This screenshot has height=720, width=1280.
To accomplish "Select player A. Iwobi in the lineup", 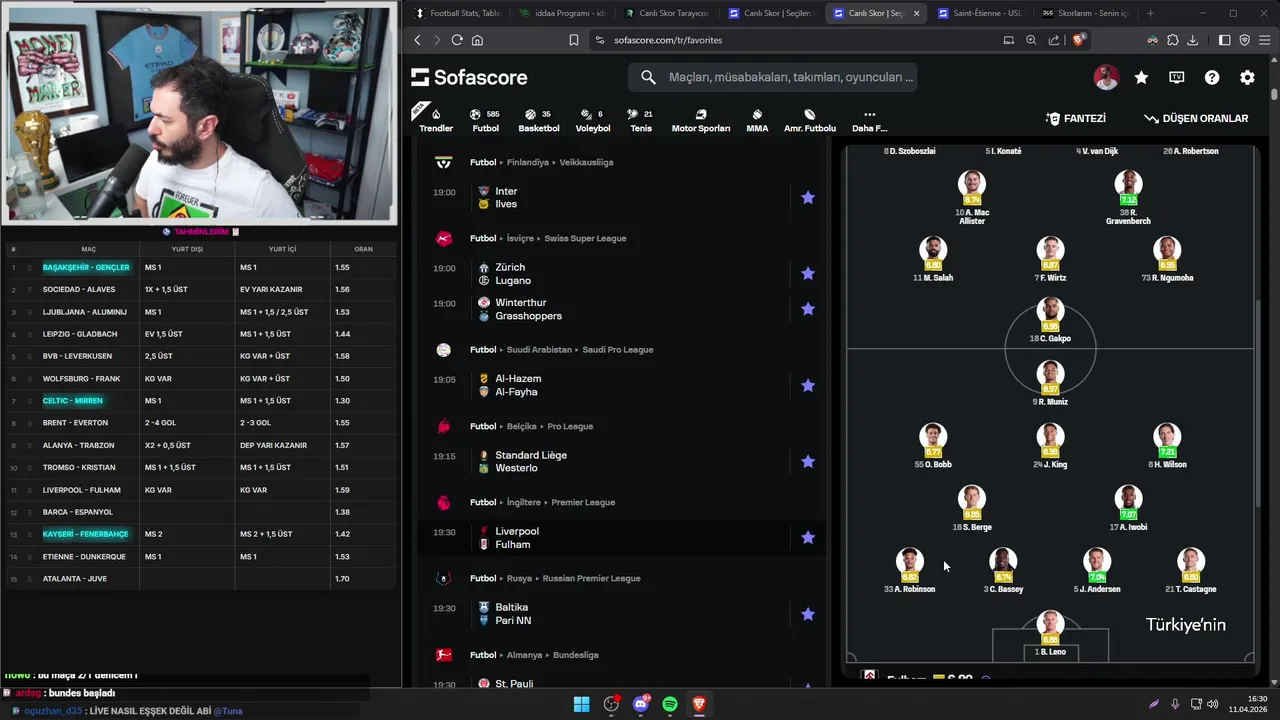I will (1128, 508).
